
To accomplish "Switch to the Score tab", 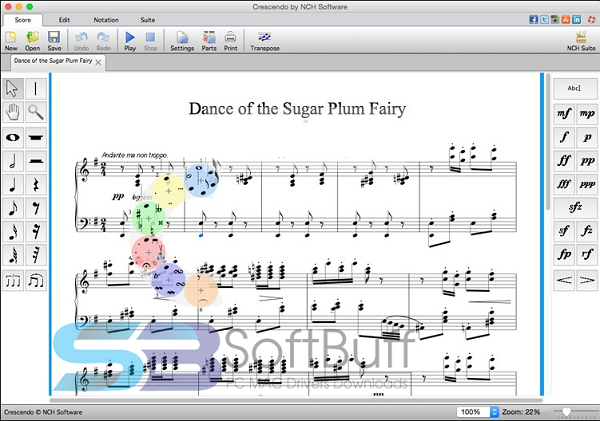I will click(x=23, y=20).
